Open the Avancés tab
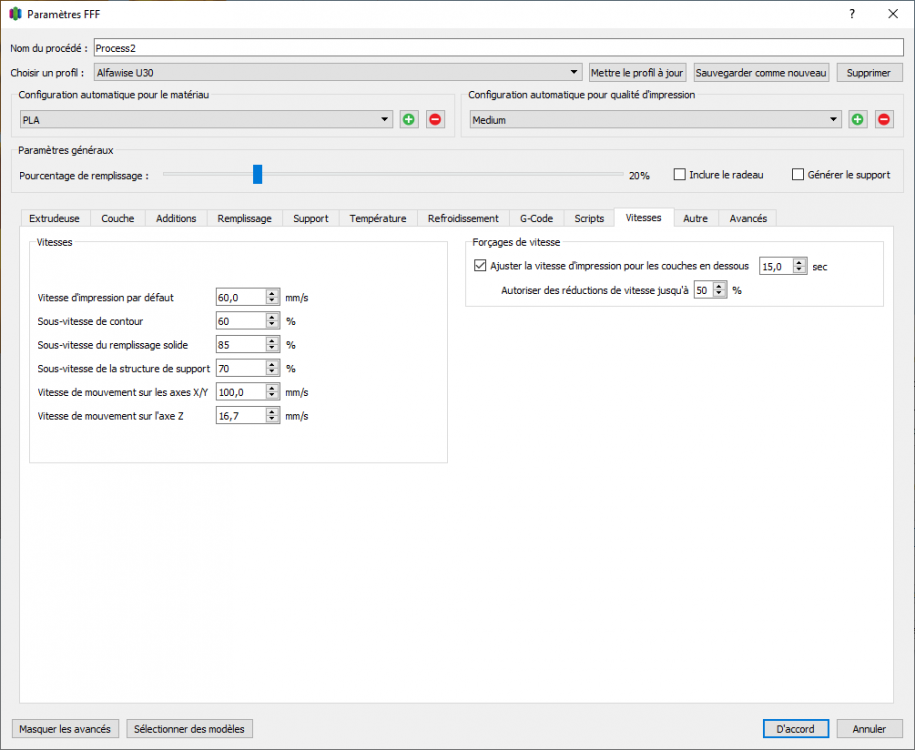This screenshot has height=750, width=915. pos(748,218)
